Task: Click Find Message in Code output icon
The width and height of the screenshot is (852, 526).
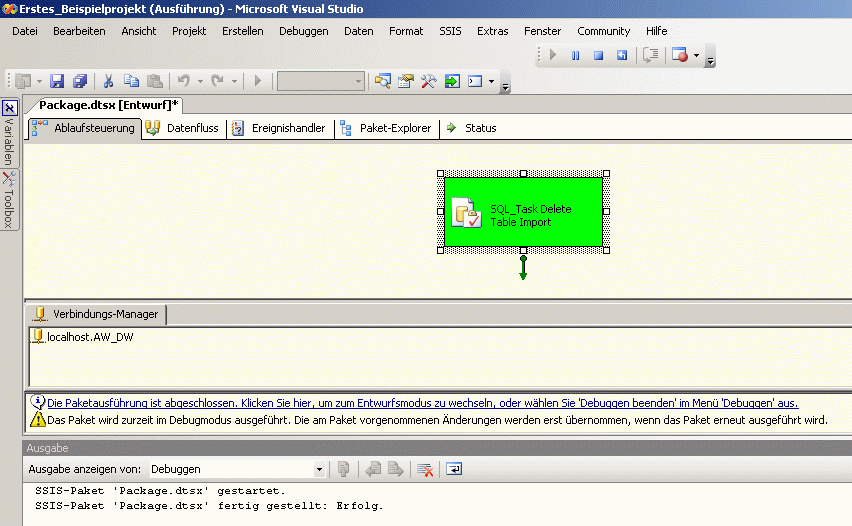Action: click(x=343, y=469)
